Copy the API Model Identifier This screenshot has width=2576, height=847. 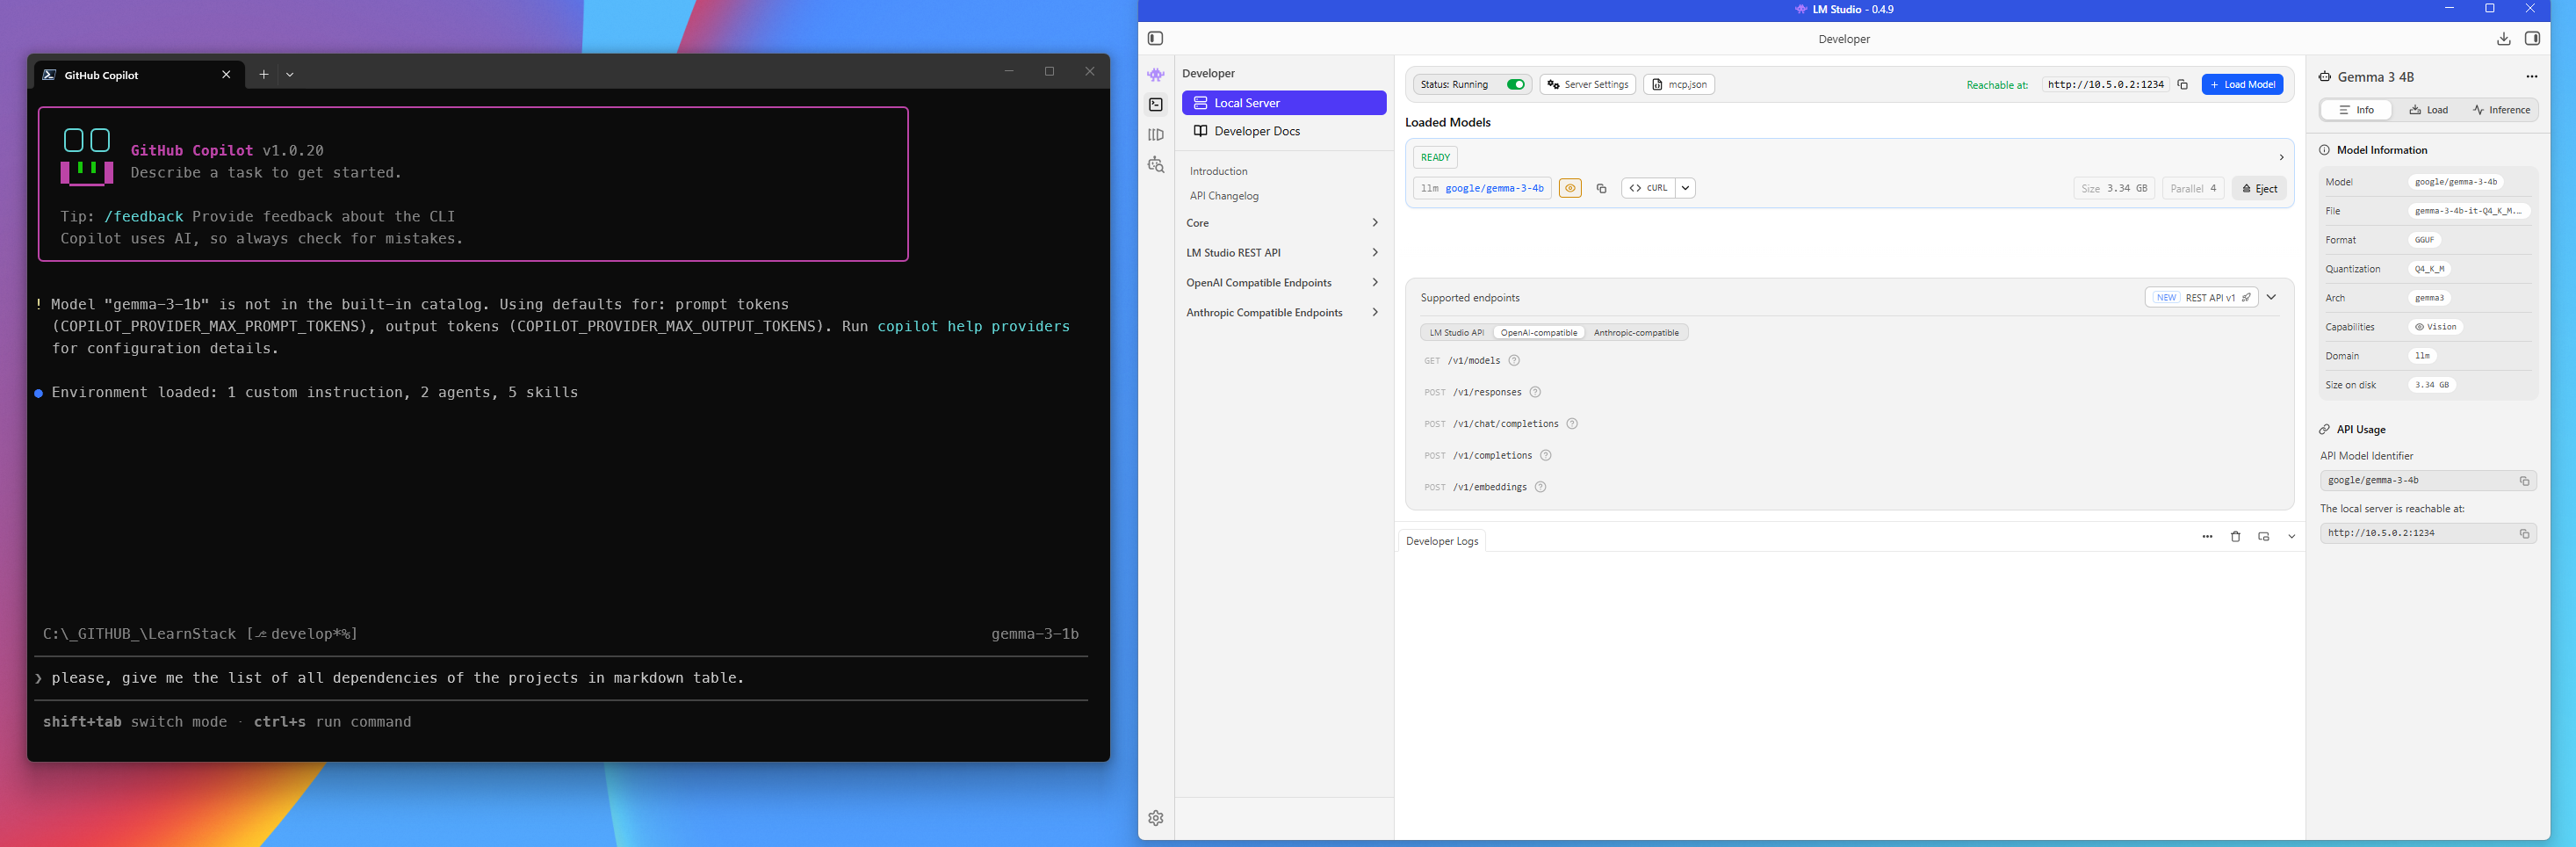2527,480
